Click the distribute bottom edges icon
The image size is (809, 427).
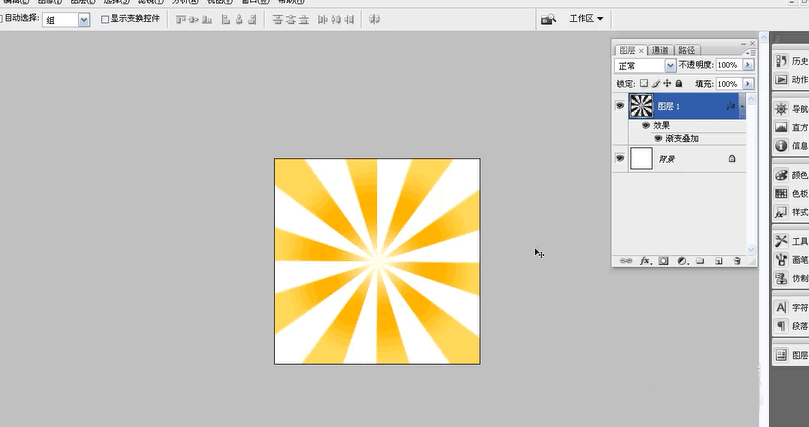pos(304,20)
